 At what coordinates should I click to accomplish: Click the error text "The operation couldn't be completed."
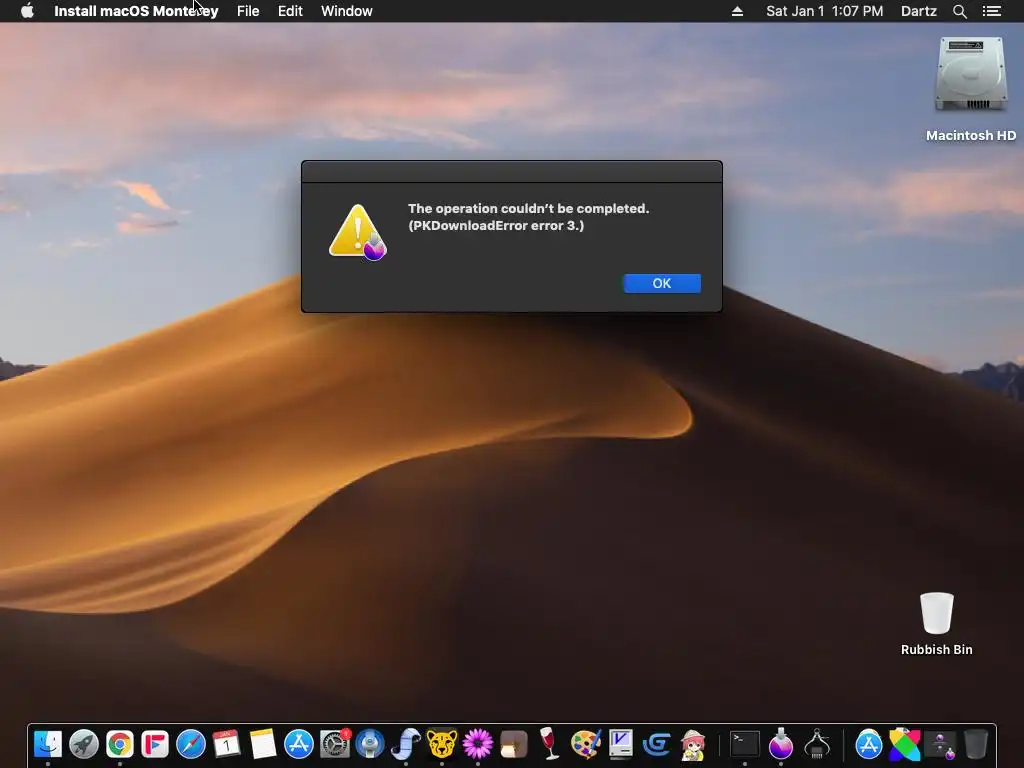click(528, 208)
